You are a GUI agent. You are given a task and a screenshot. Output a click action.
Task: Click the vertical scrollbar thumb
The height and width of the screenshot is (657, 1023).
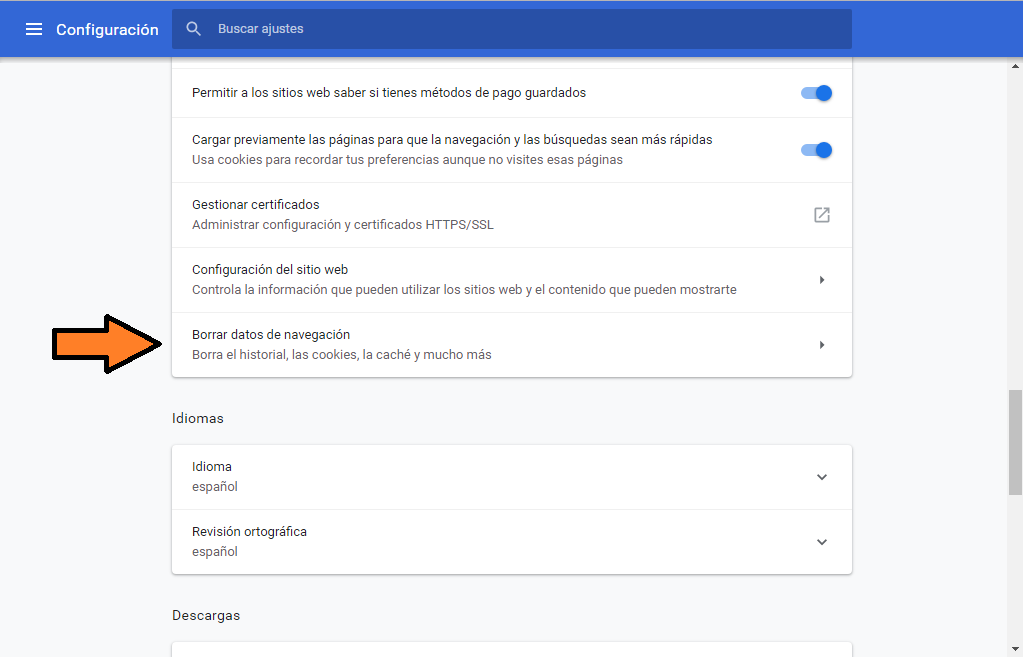click(1015, 441)
